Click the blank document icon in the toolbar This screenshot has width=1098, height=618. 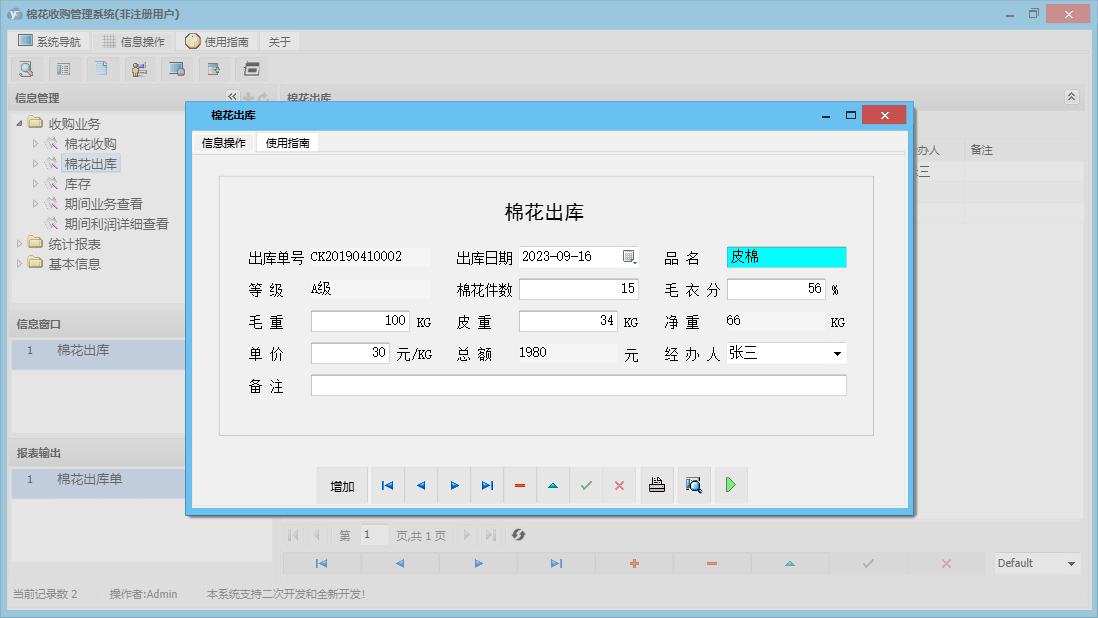coord(101,69)
